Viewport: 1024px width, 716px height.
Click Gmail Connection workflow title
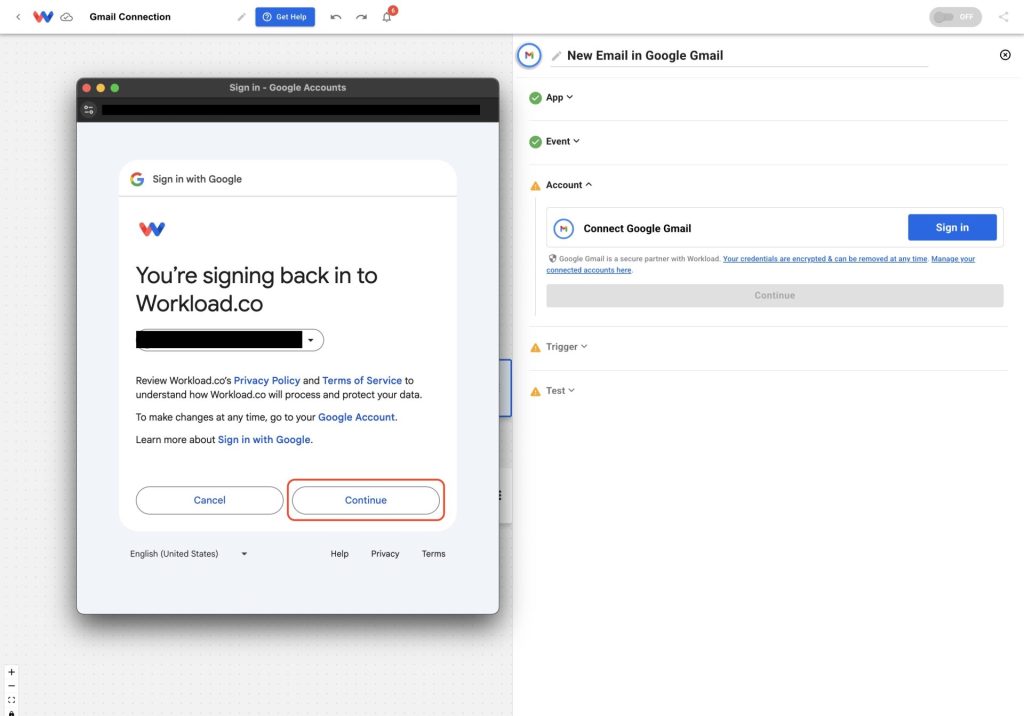coord(130,17)
